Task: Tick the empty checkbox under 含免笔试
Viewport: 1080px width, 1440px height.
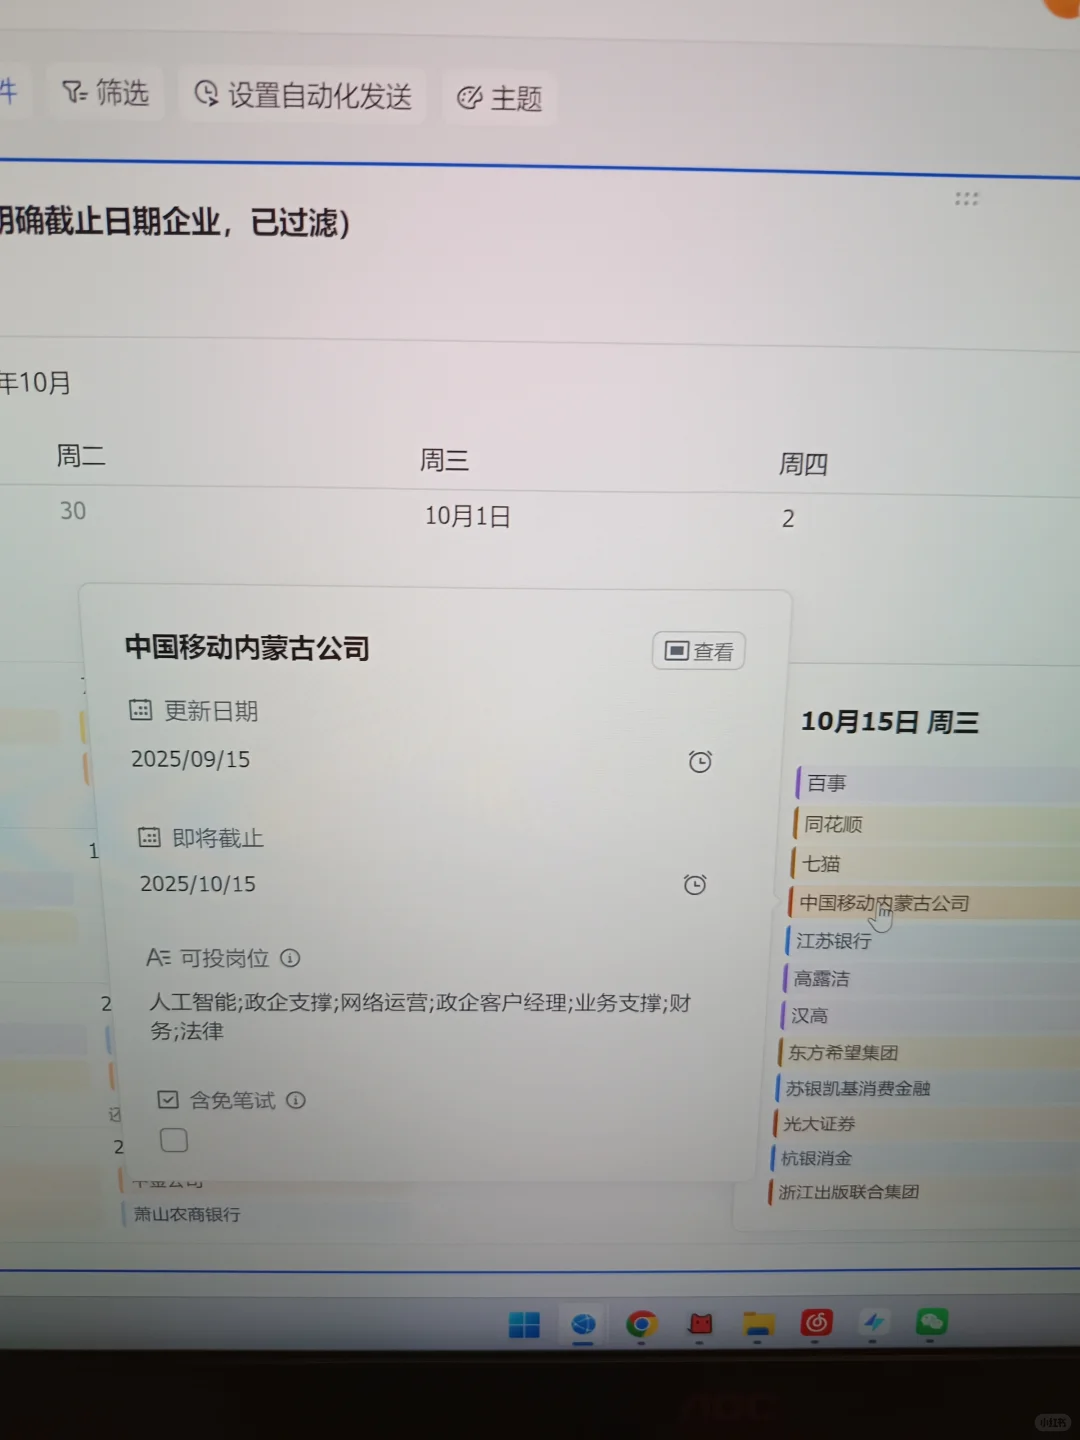Action: pyautogui.click(x=174, y=1140)
